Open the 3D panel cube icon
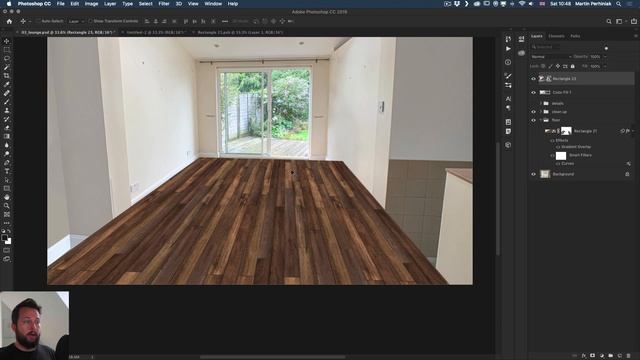 coord(508,145)
